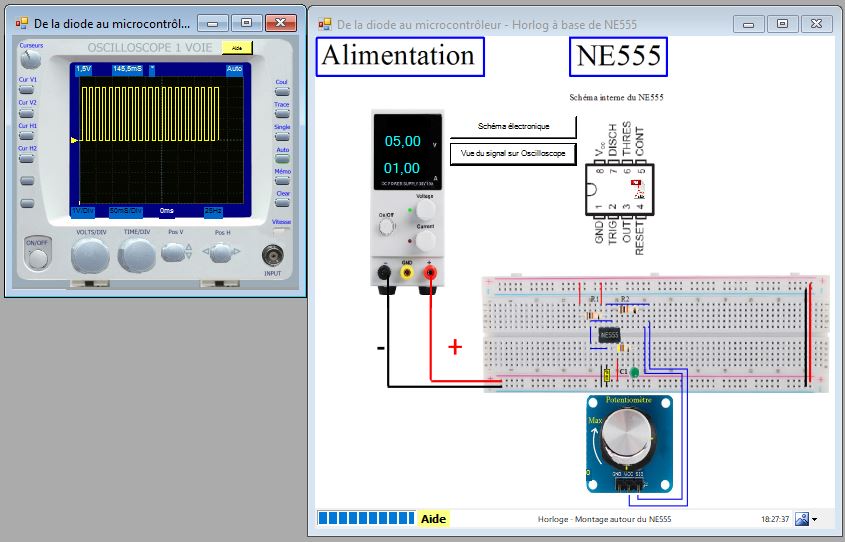This screenshot has width=845, height=542.
Task: Click the Cur H2 cursor button
Action: [27, 159]
